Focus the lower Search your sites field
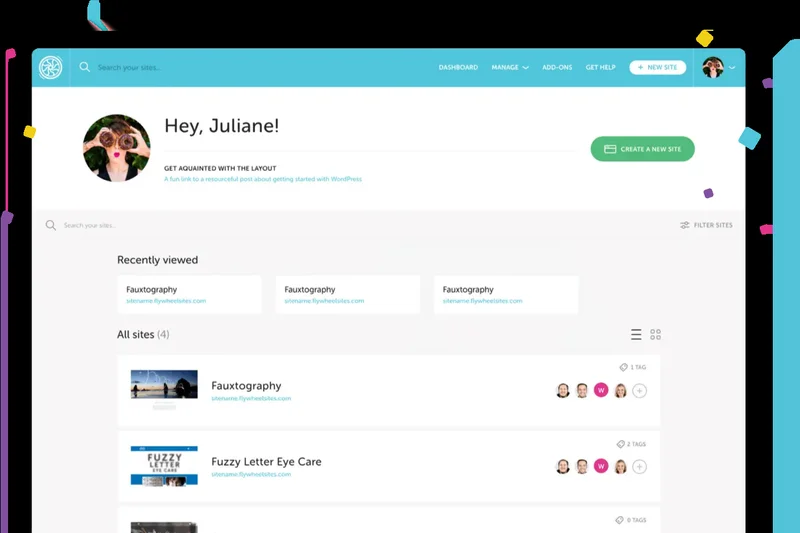Image resolution: width=800 pixels, height=533 pixels. pyautogui.click(x=89, y=225)
